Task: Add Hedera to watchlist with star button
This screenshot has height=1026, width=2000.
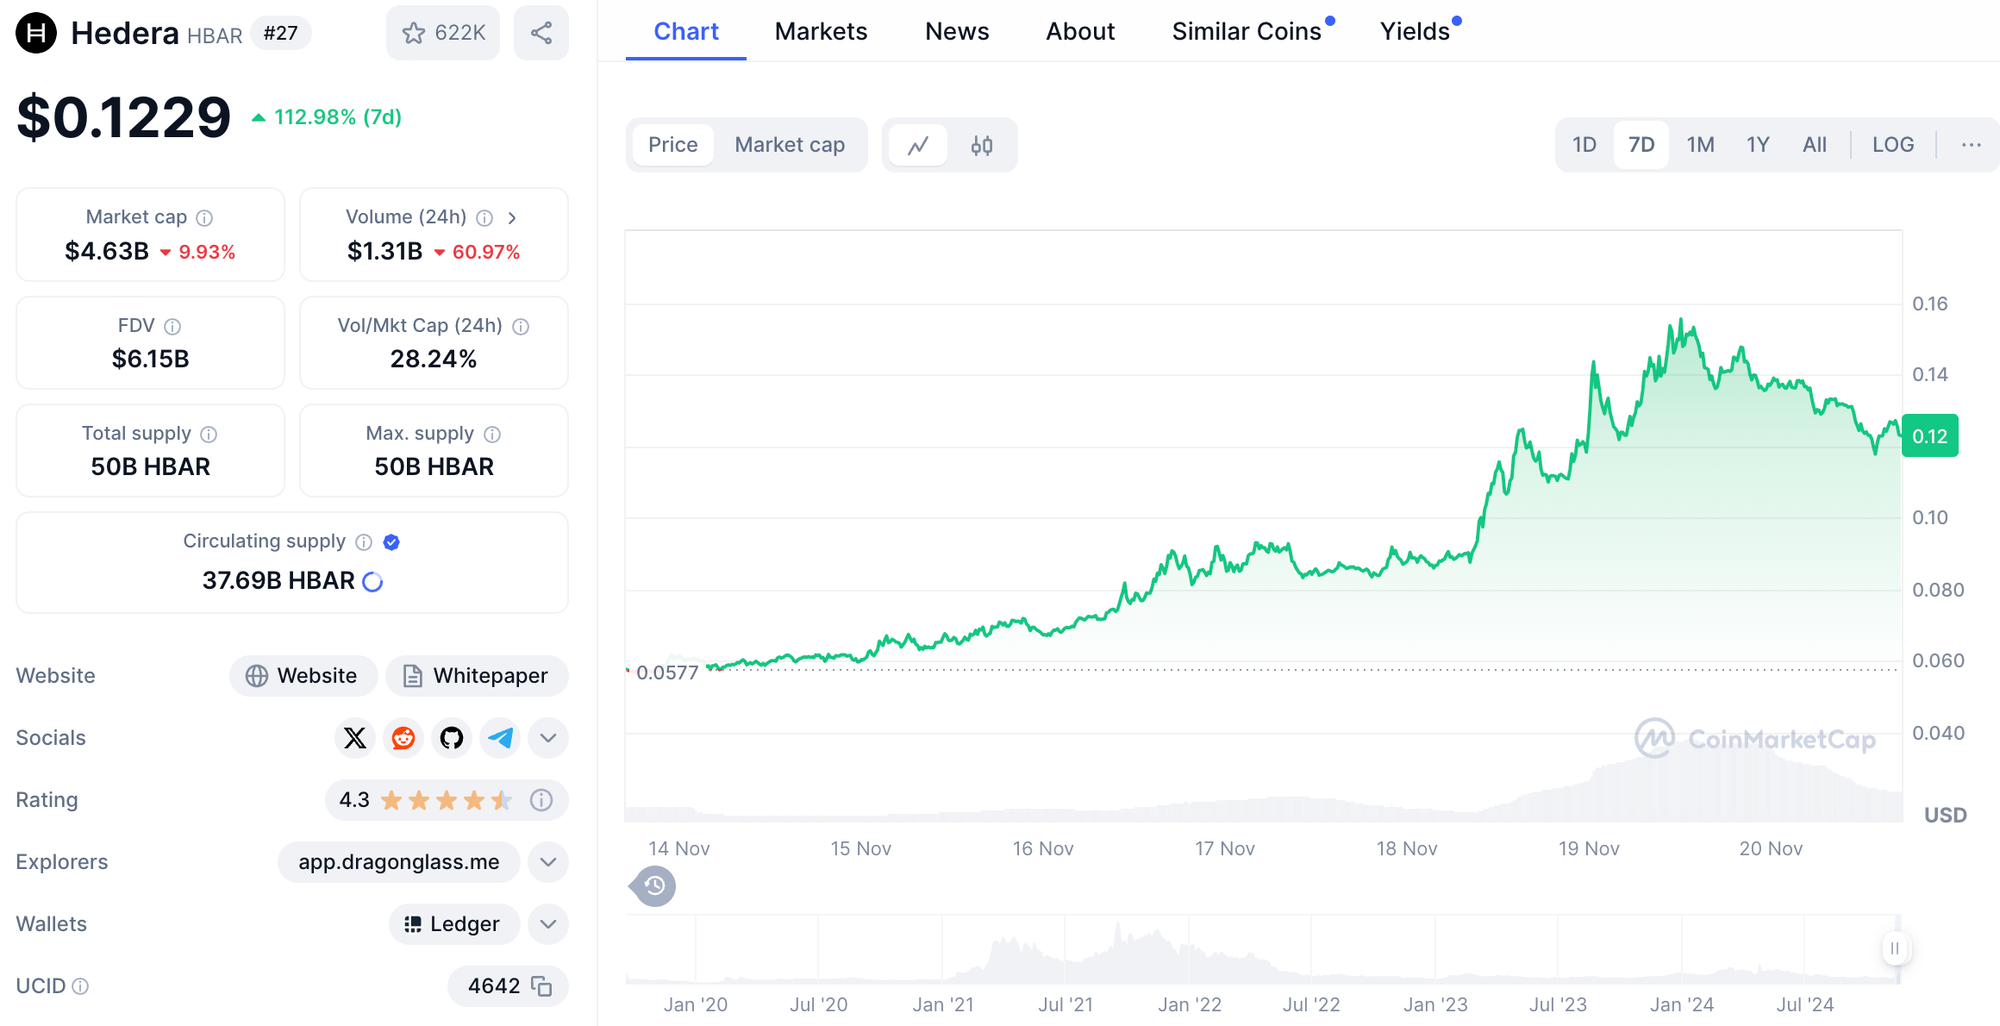Action: [443, 33]
